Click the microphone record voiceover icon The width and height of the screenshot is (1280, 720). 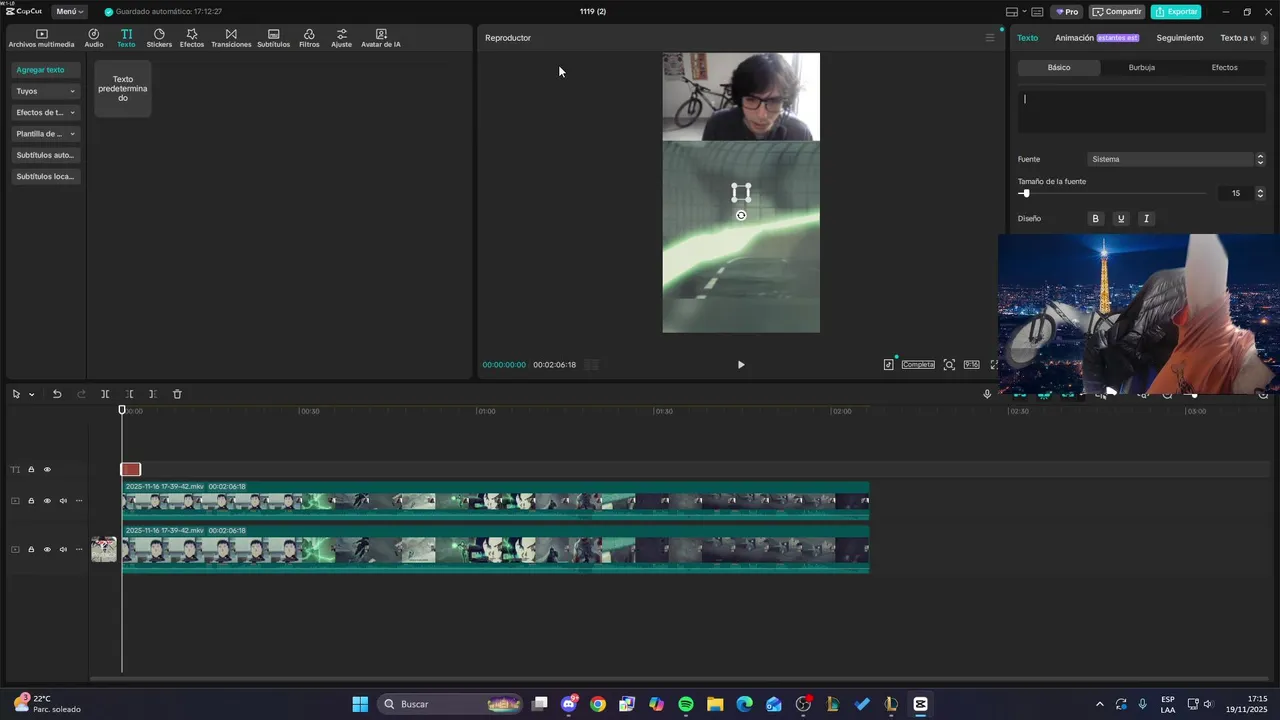coord(987,394)
